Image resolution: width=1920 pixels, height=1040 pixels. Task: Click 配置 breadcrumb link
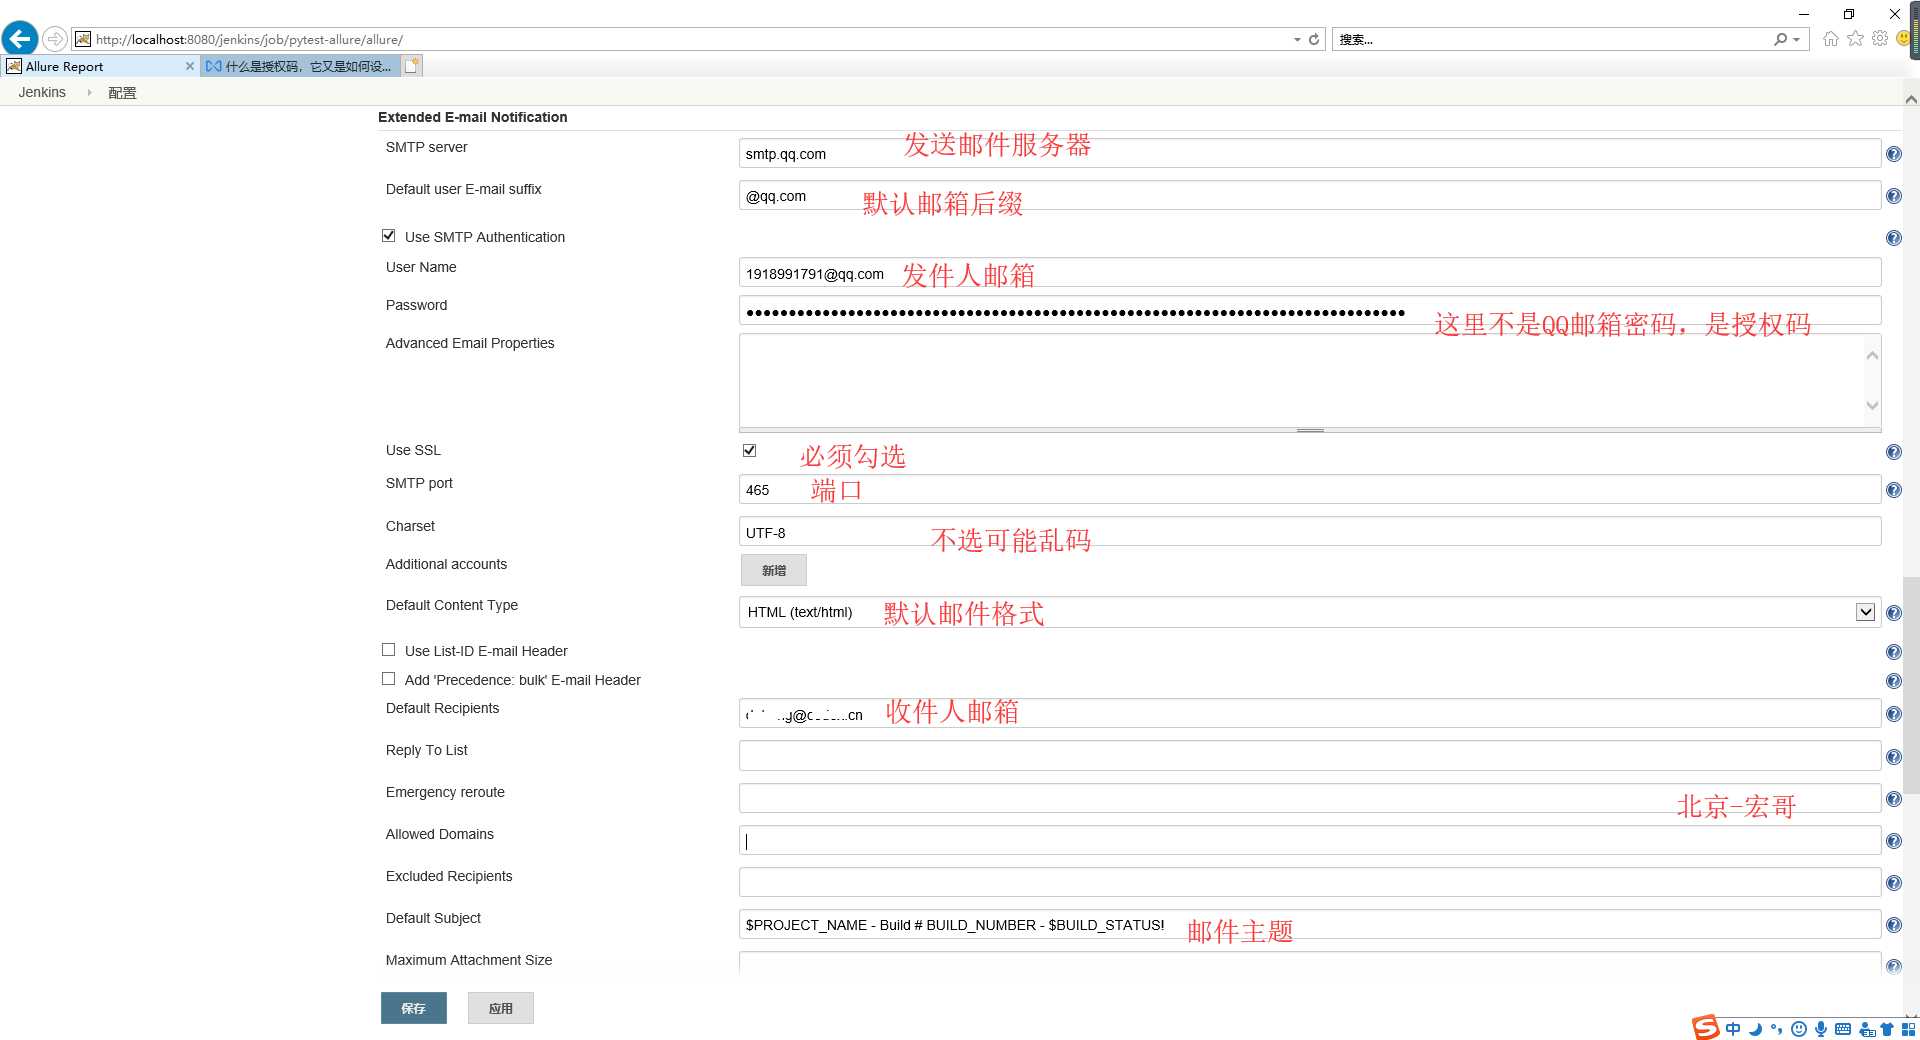[x=122, y=92]
